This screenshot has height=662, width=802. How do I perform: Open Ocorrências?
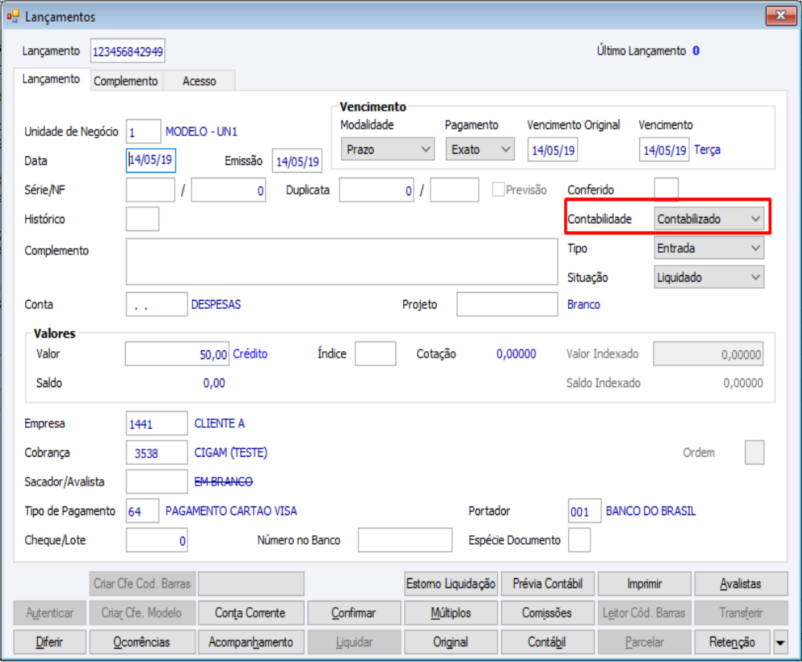142,642
